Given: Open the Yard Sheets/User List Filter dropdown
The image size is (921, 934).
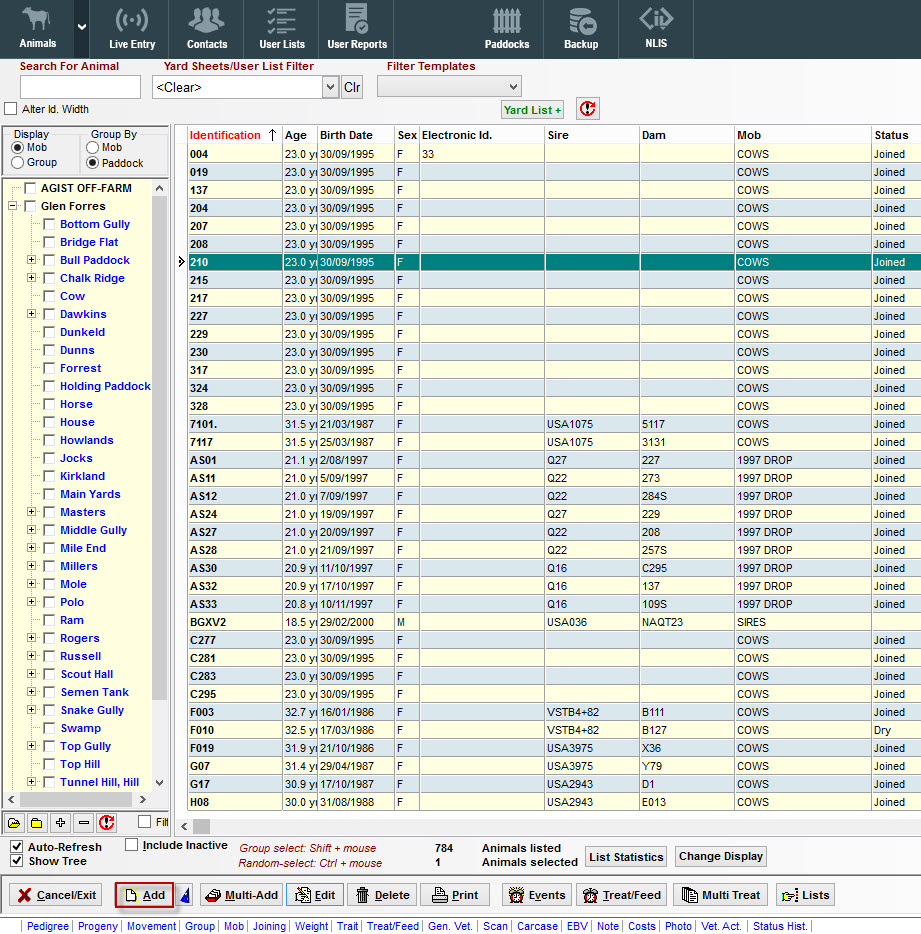Looking at the screenshot, I should tap(331, 87).
